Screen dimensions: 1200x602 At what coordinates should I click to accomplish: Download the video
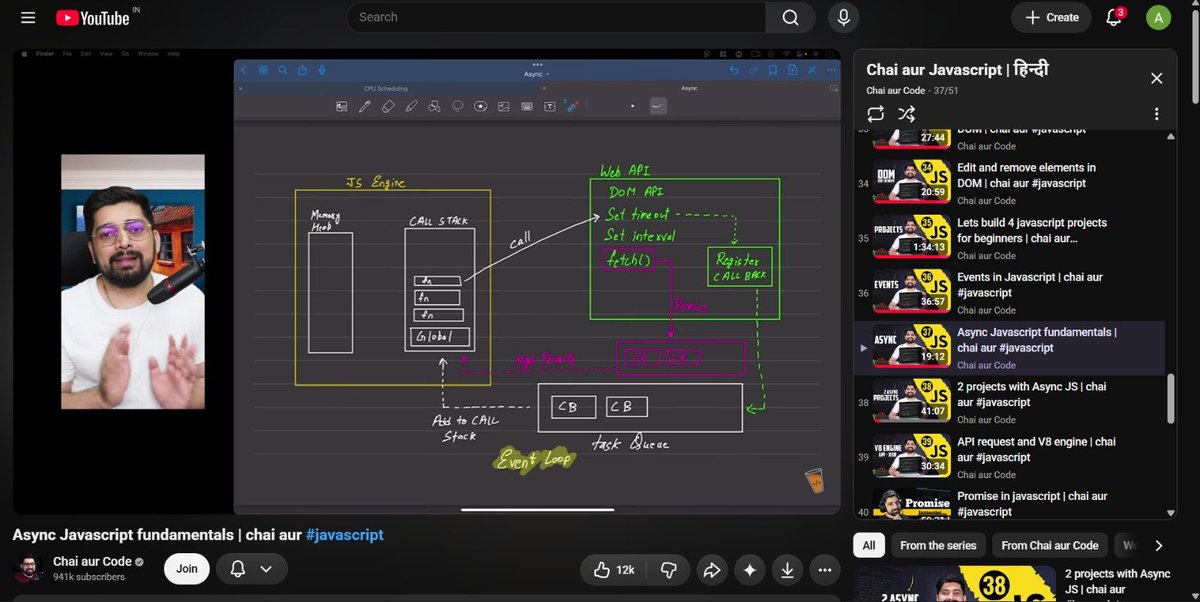click(787, 569)
